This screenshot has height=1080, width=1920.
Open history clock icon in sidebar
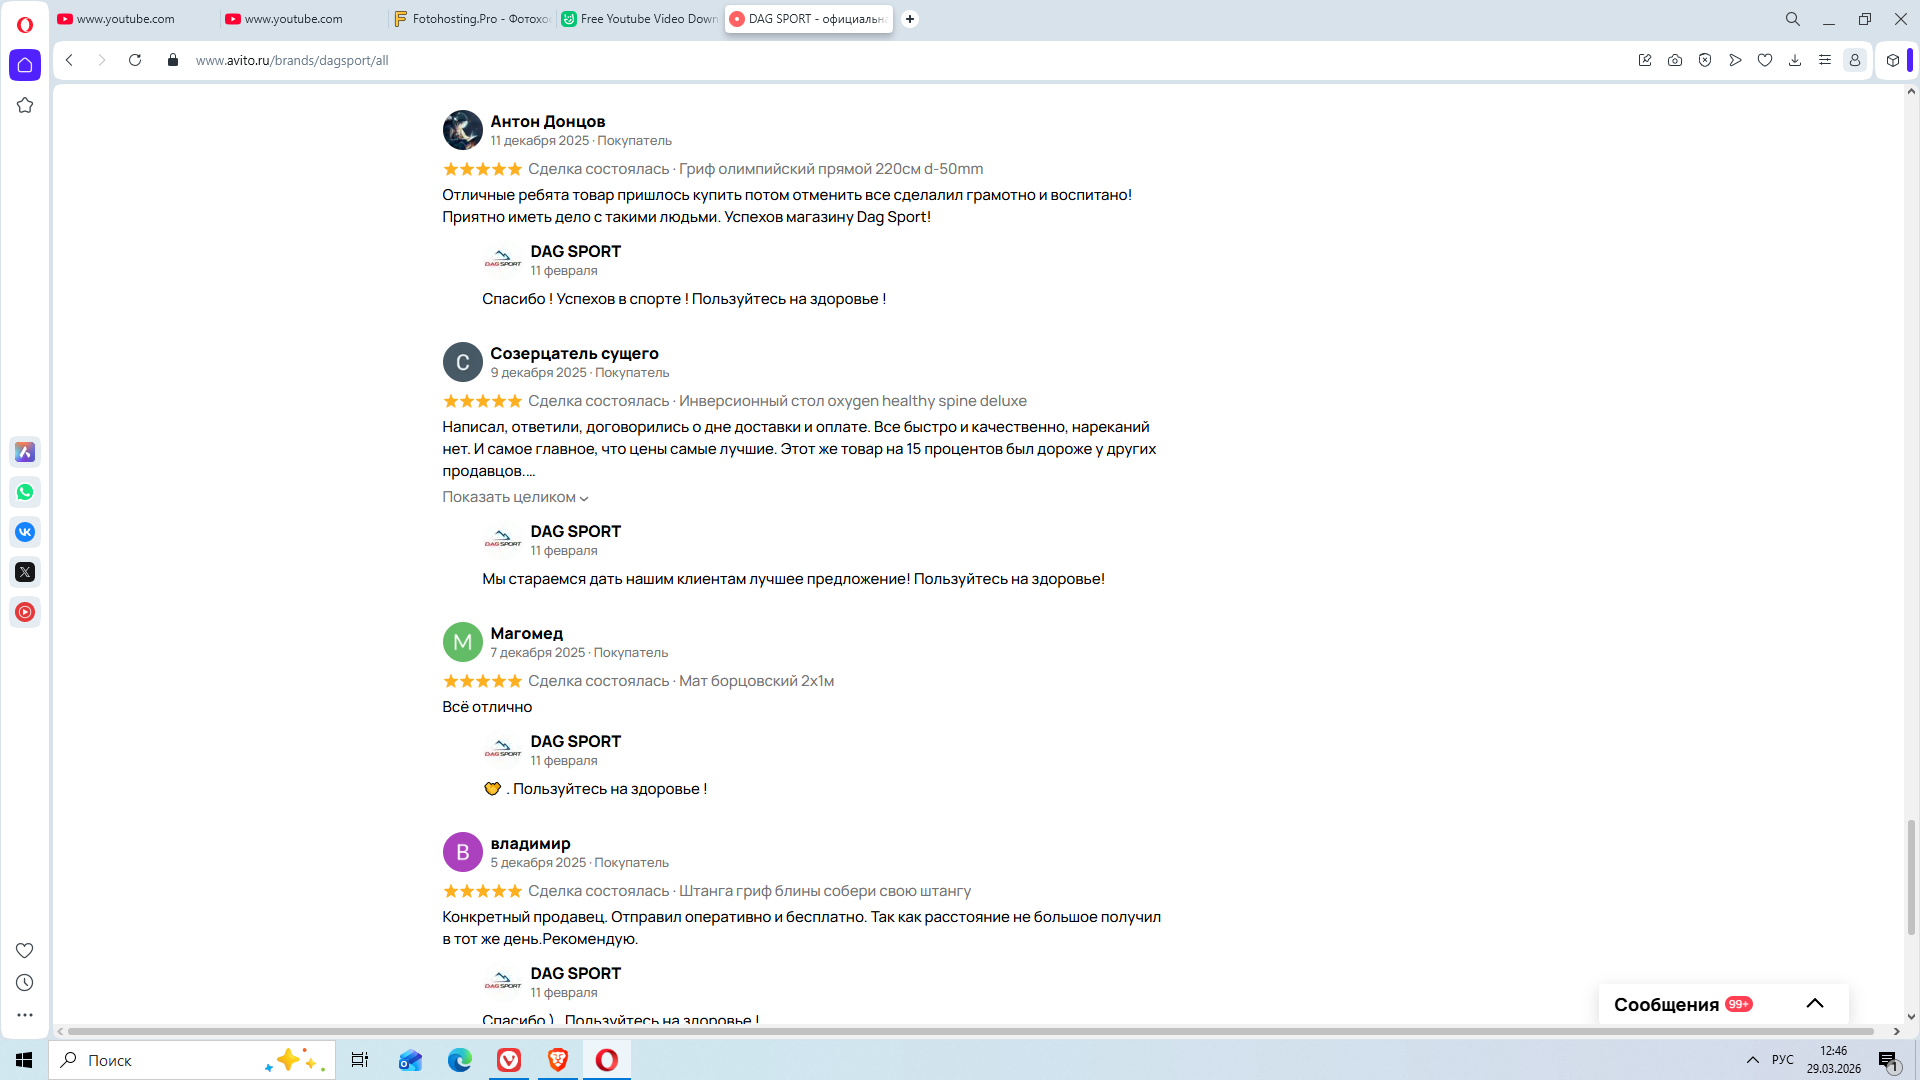[25, 983]
